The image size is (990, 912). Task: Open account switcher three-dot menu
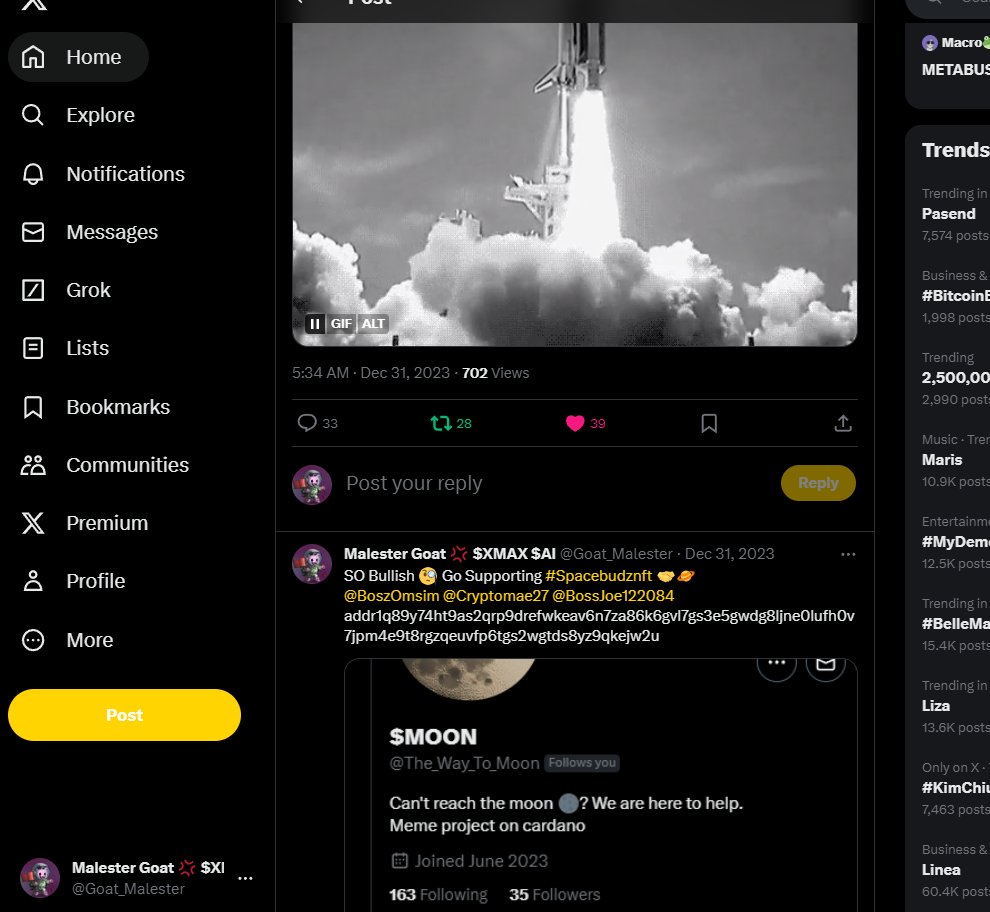tap(246, 878)
